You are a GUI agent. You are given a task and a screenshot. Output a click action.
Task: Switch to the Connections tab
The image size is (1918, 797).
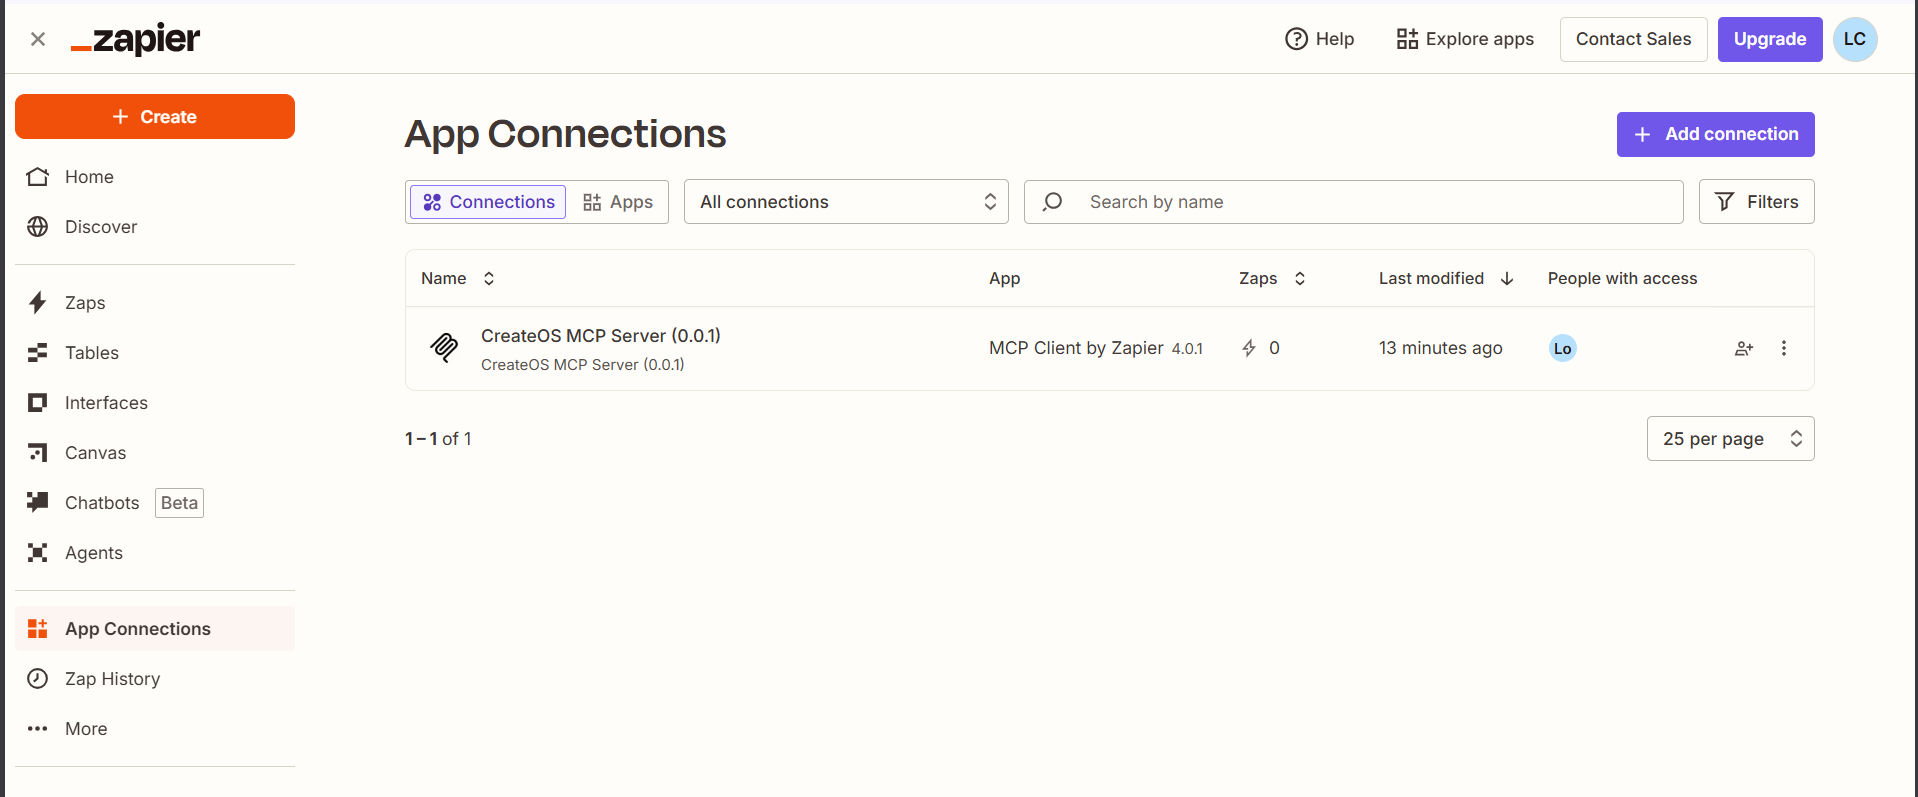(488, 202)
